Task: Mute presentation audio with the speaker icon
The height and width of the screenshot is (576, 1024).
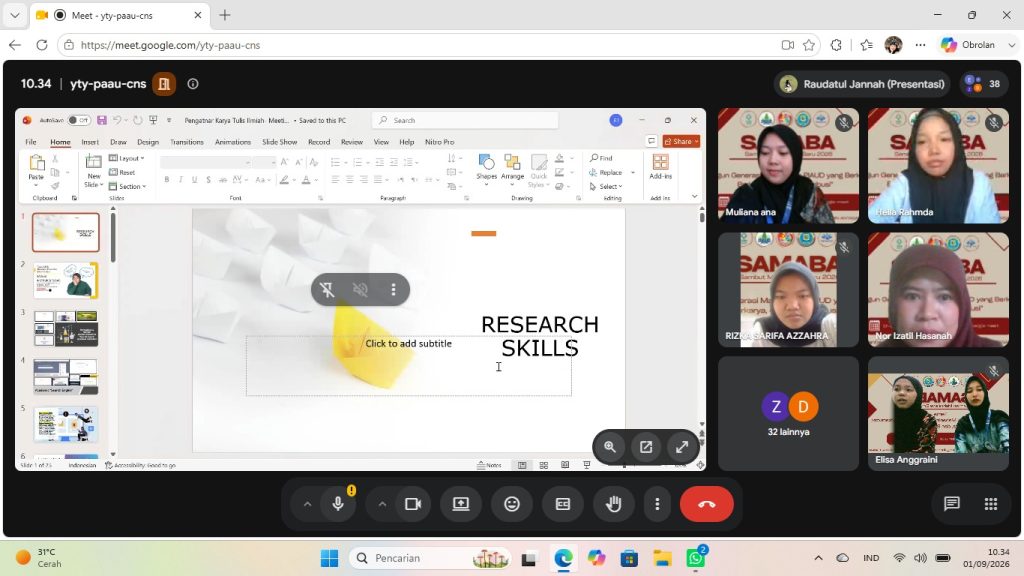Action: [360, 289]
